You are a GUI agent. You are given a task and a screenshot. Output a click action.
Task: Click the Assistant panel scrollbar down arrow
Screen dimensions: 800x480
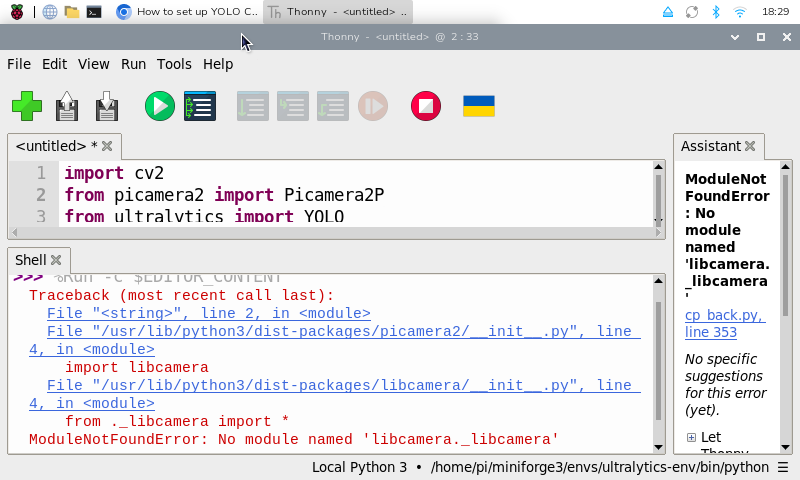pos(786,447)
